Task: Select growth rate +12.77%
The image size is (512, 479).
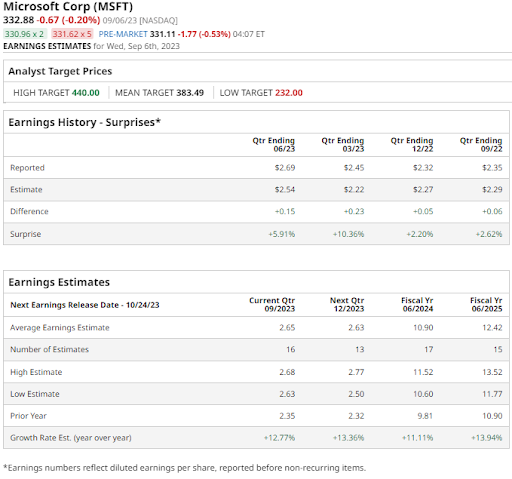Action: pos(279,438)
